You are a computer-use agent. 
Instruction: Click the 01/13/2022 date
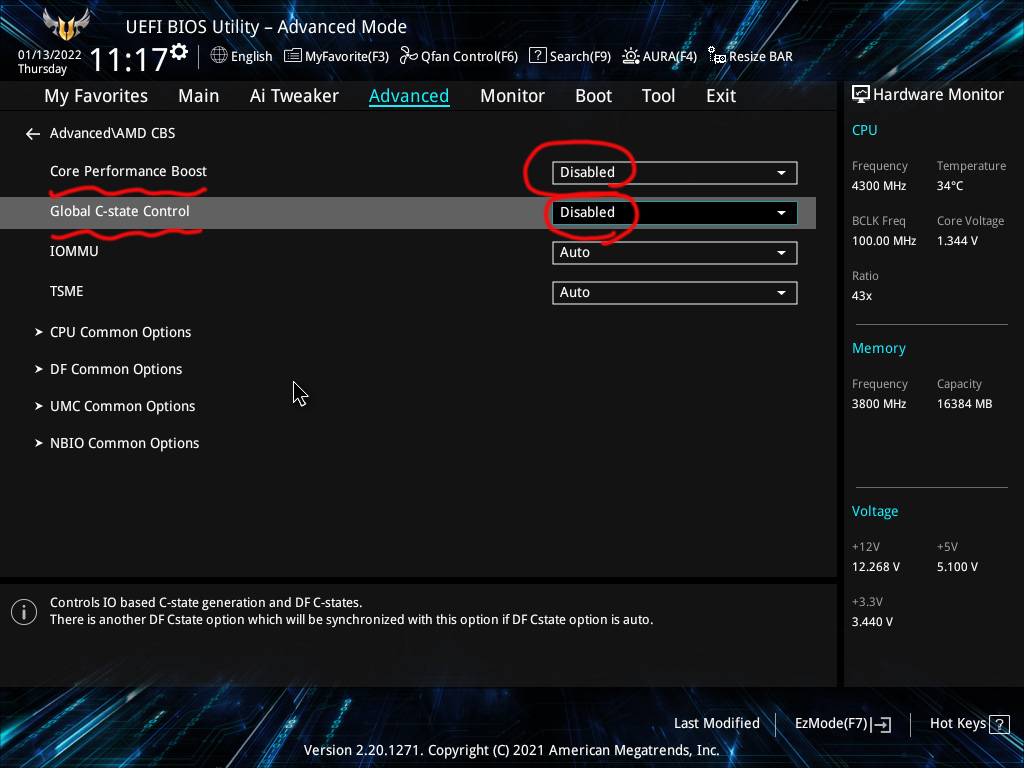click(x=50, y=55)
